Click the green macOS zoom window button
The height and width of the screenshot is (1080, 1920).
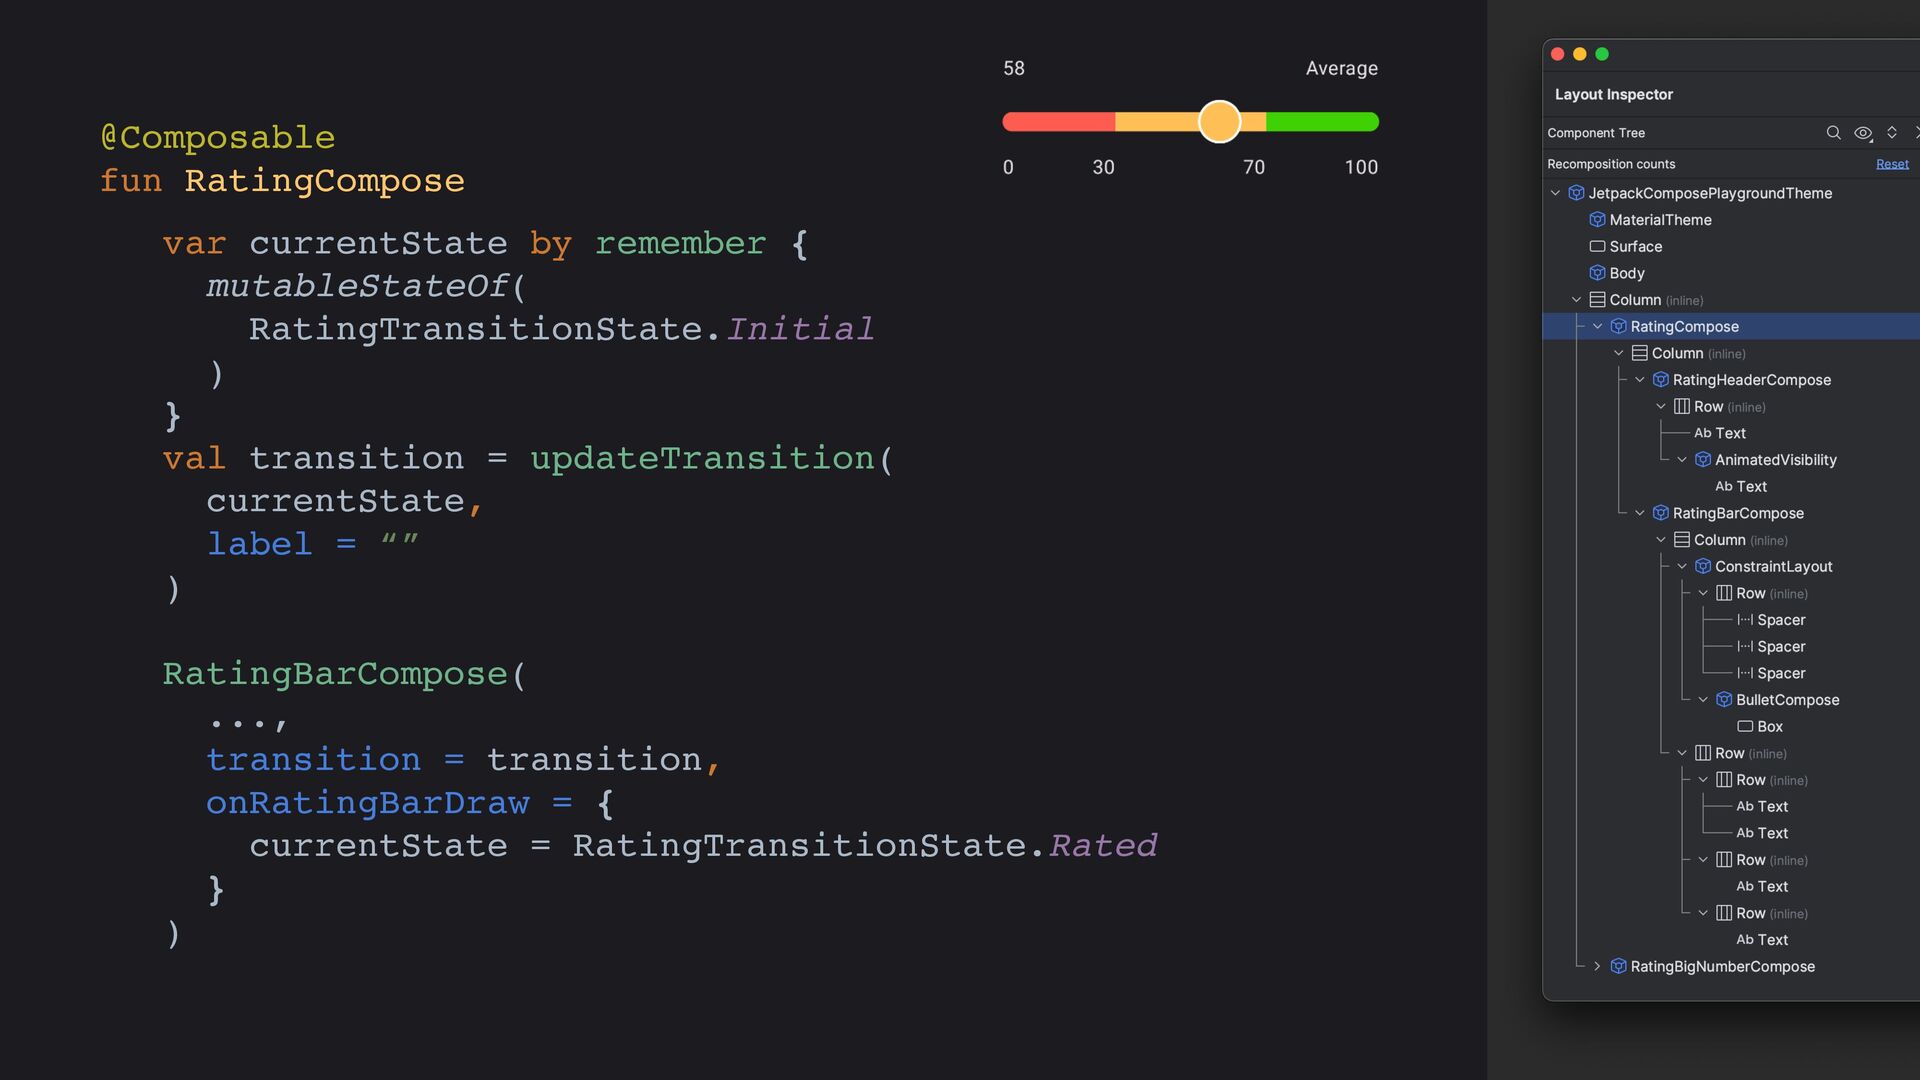pos(1602,54)
